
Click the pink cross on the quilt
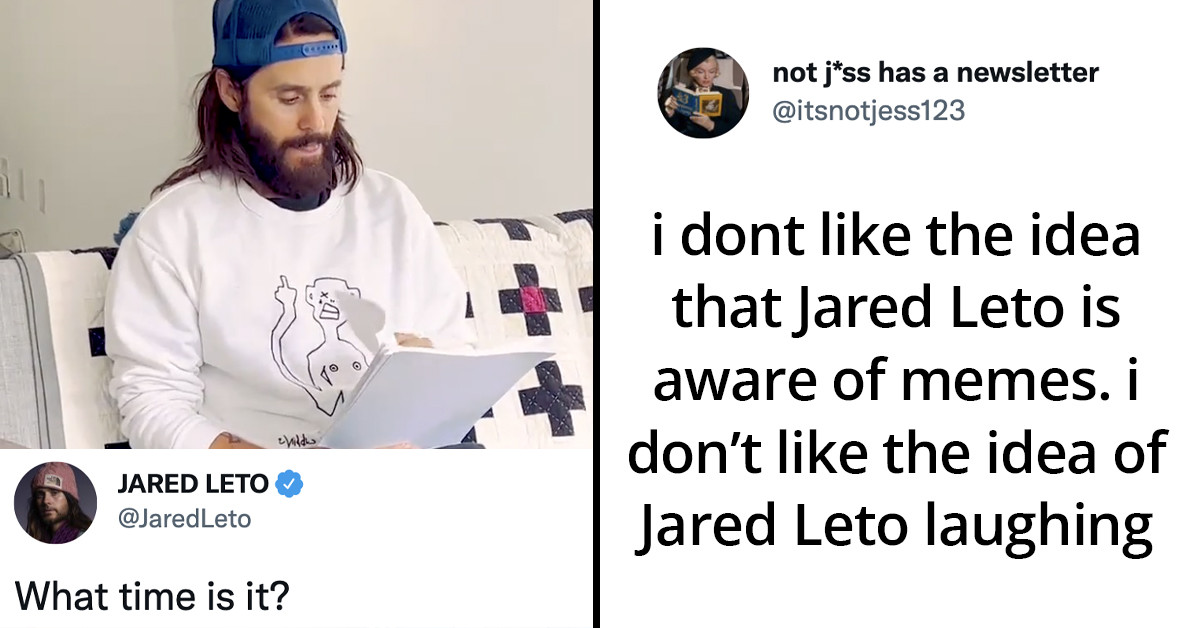[530, 298]
